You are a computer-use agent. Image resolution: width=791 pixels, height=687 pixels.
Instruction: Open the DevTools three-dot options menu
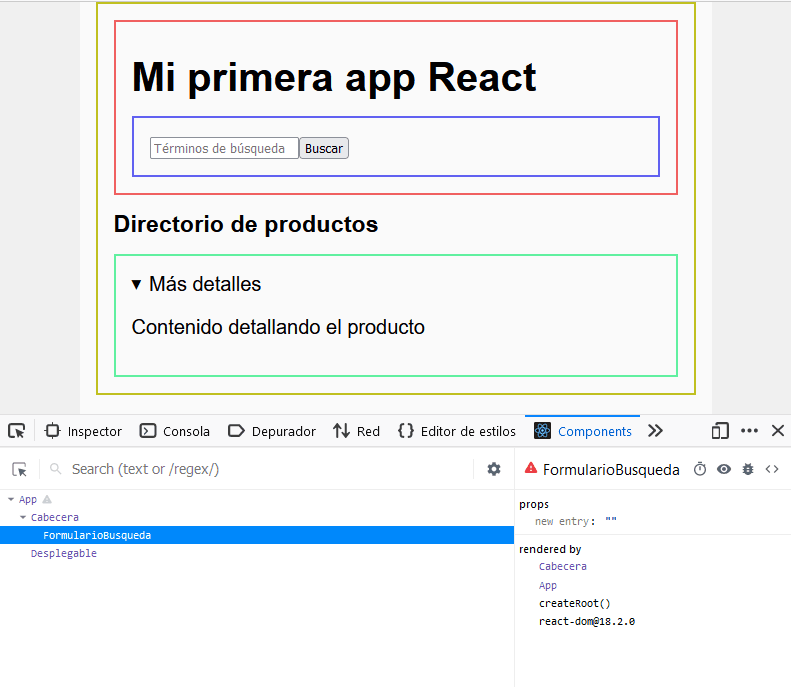point(749,431)
